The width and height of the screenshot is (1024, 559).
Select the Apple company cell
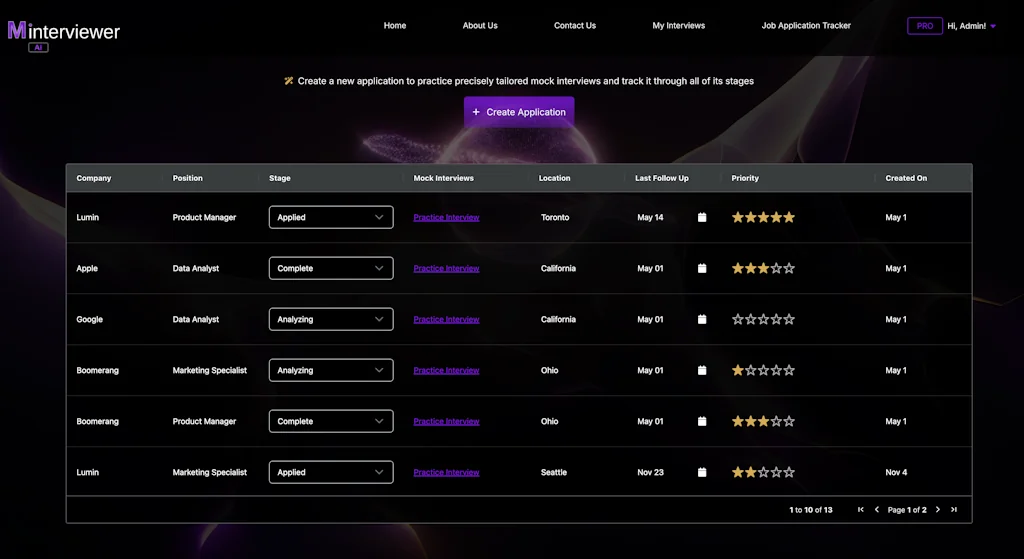87,268
